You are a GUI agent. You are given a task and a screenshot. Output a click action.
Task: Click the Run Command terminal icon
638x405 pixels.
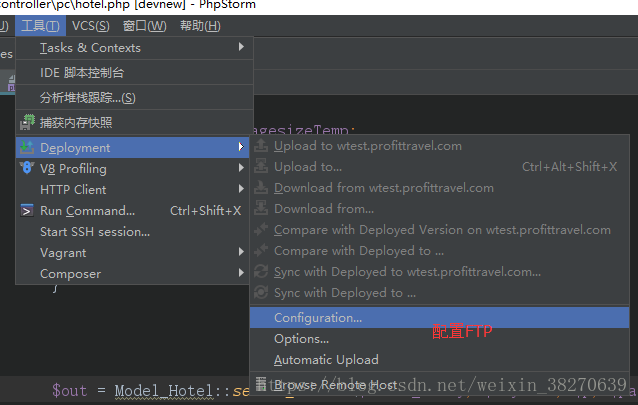pyautogui.click(x=27, y=210)
